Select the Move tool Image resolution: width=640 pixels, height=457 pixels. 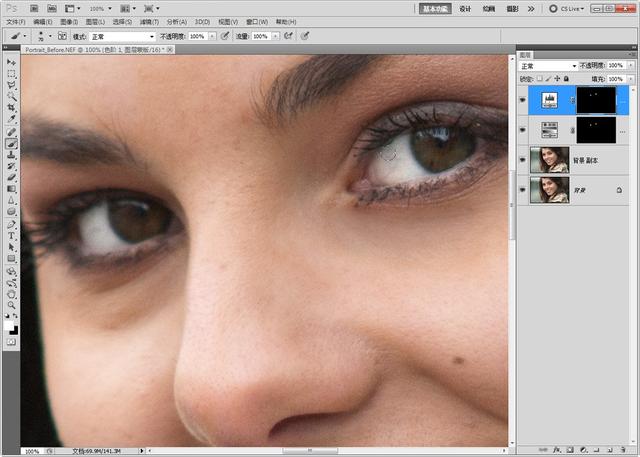click(11, 62)
